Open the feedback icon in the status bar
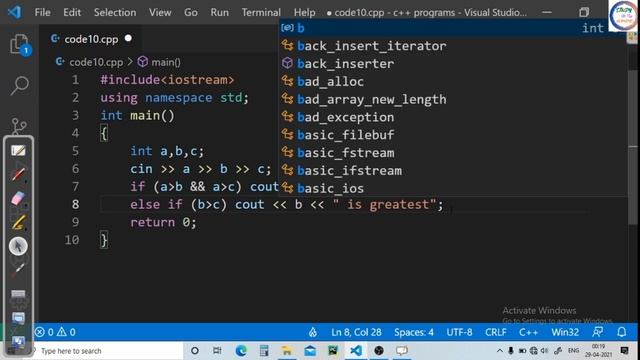The image size is (640, 360). (598, 332)
